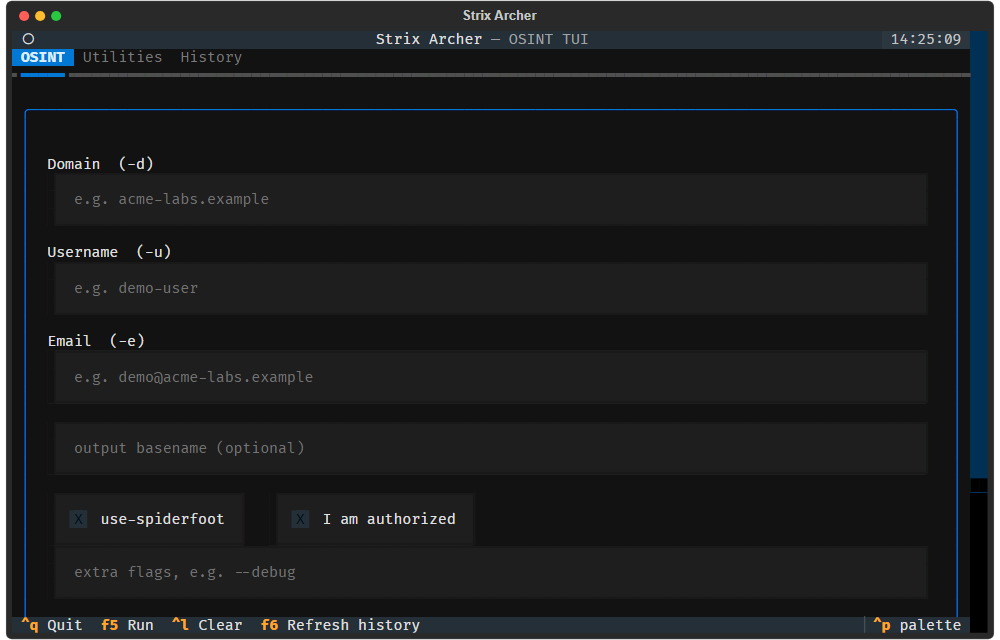Click f5 Run in the footer
This screenshot has height=640, width=1000.
tap(127, 625)
